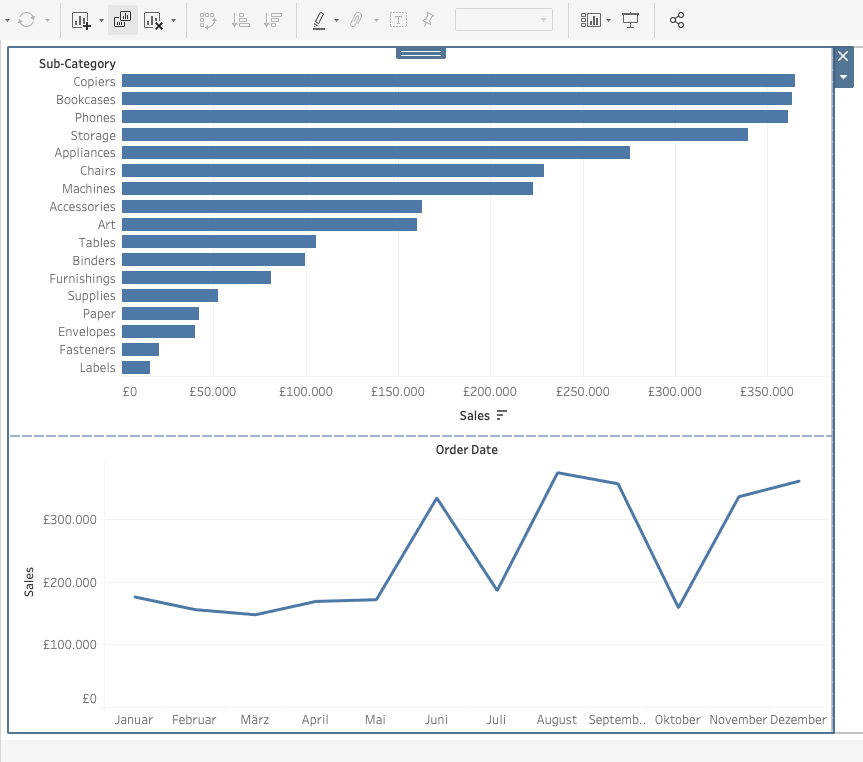Click the Duplicate sheet icon
863x762 pixels.
point(122,20)
